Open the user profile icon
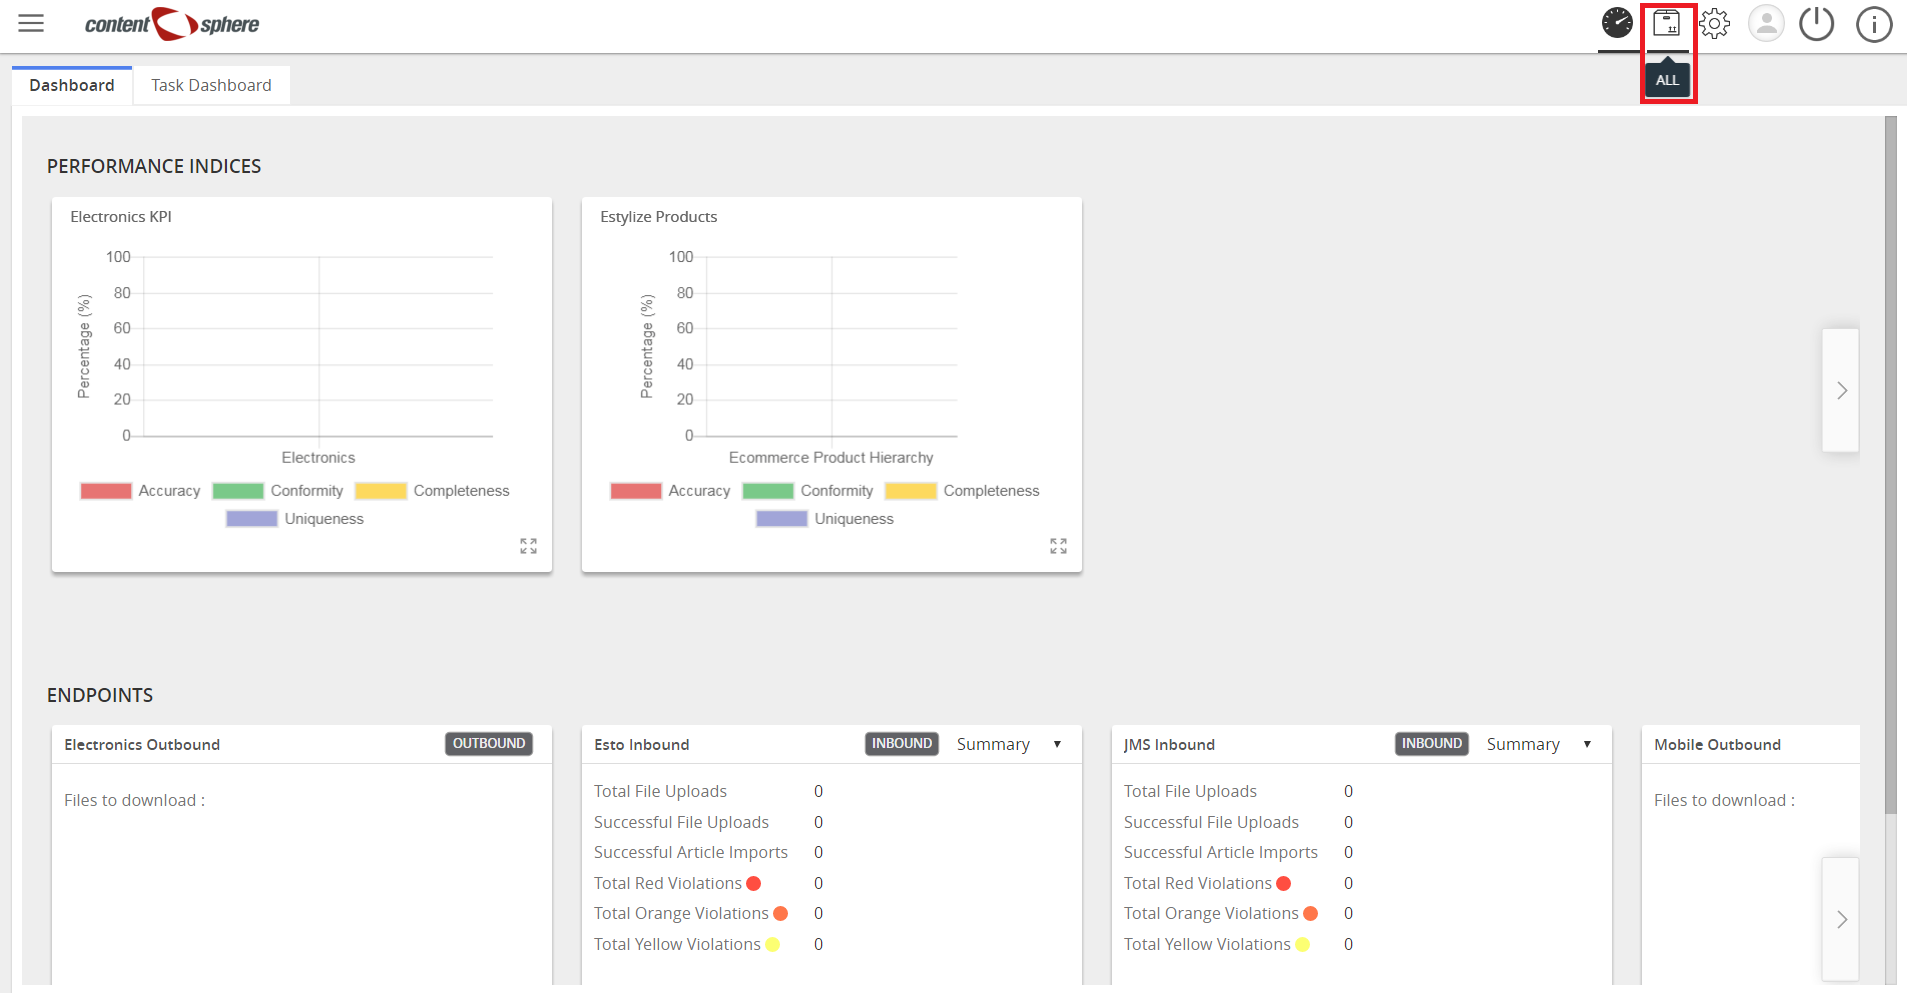The width and height of the screenshot is (1907, 993). 1766,23
